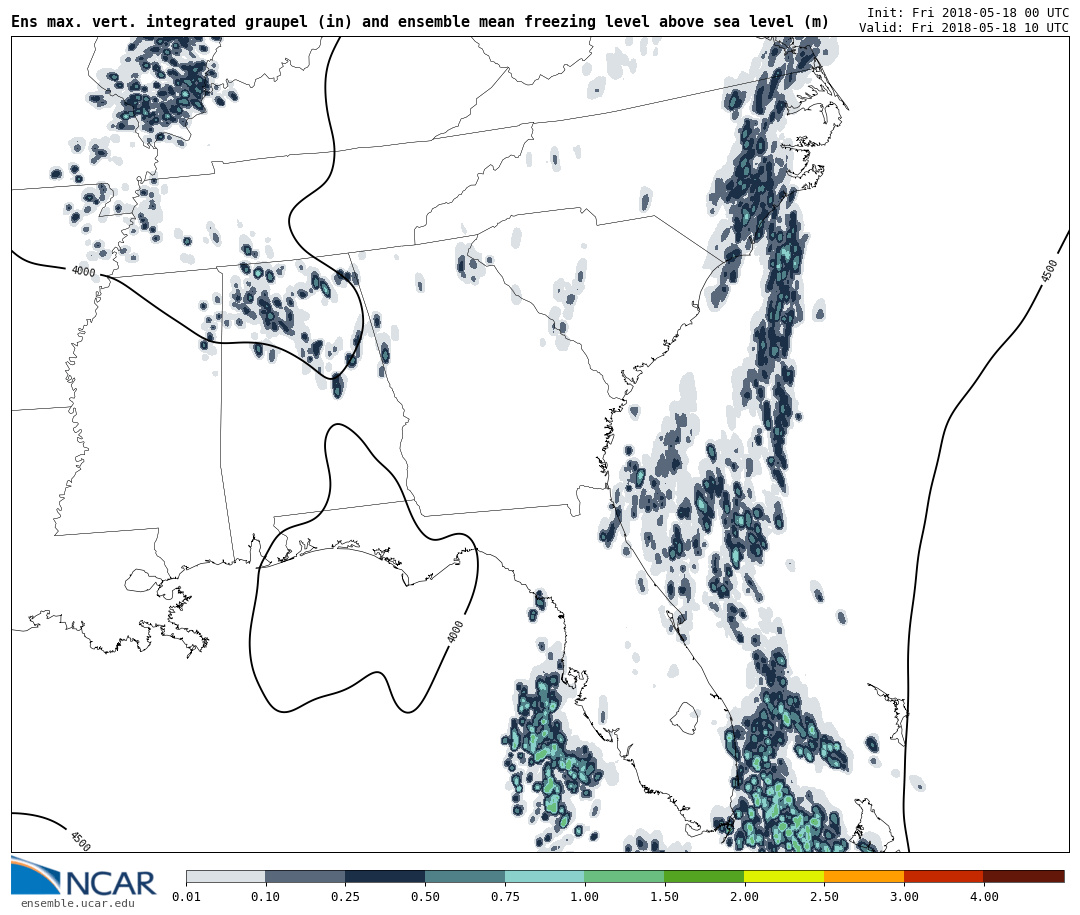1080x915 pixels.
Task: Select the graupel and freezing level map title
Action: (x=420, y=21)
